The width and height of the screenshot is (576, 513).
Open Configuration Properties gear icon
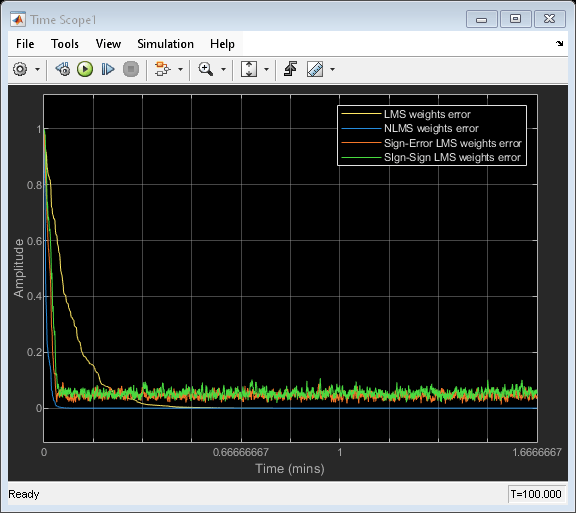20,69
